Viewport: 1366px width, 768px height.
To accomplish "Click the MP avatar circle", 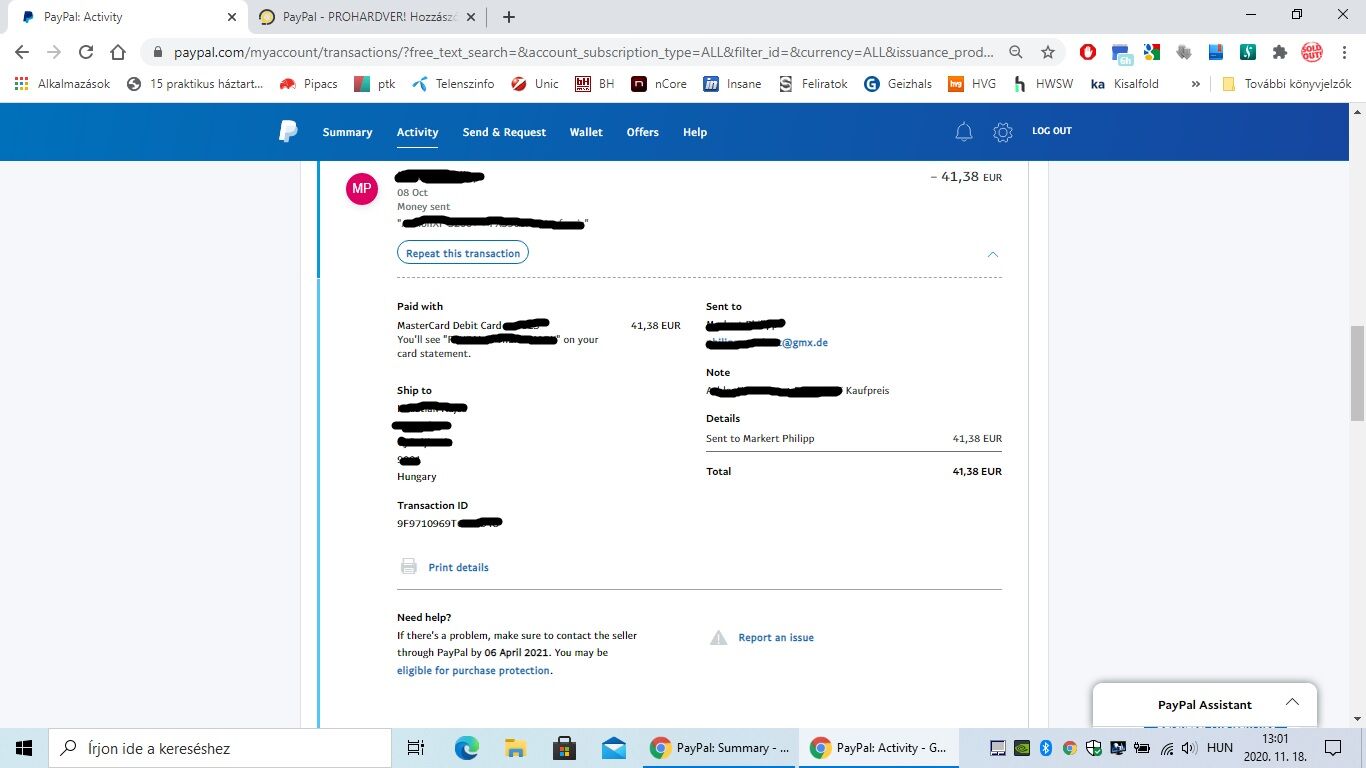I will (361, 188).
